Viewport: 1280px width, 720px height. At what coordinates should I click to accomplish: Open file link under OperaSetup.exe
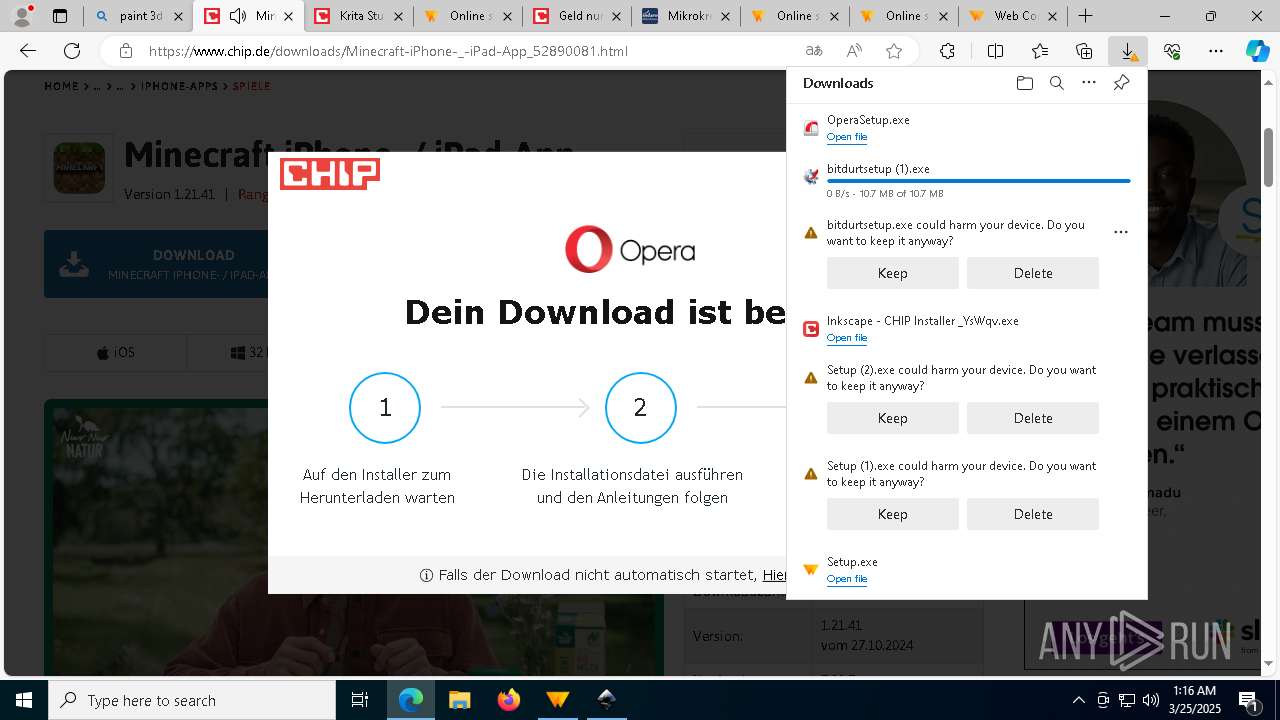tap(847, 137)
